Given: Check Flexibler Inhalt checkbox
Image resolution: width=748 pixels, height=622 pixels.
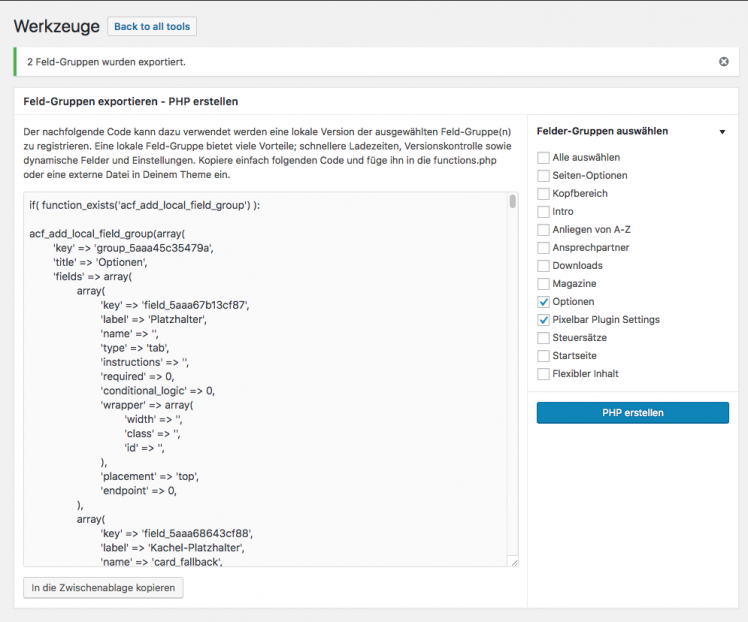Looking at the screenshot, I should (543, 374).
